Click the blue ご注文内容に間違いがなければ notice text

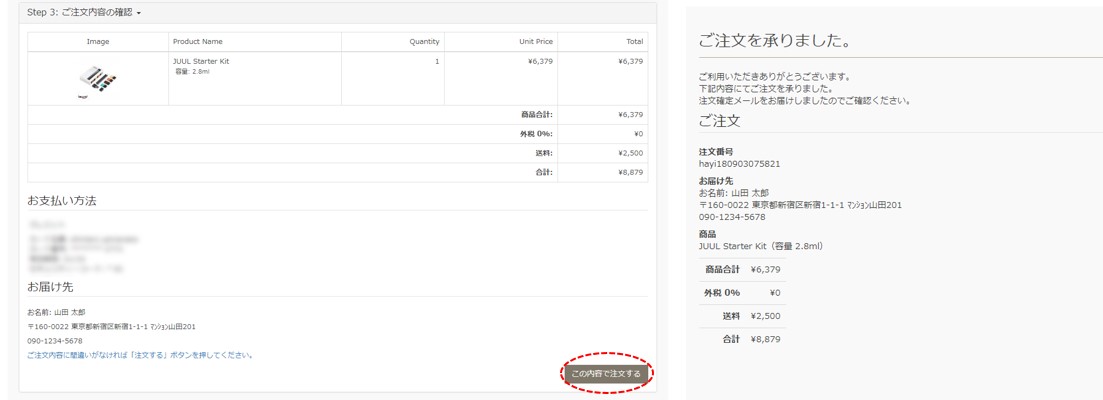tap(140, 355)
